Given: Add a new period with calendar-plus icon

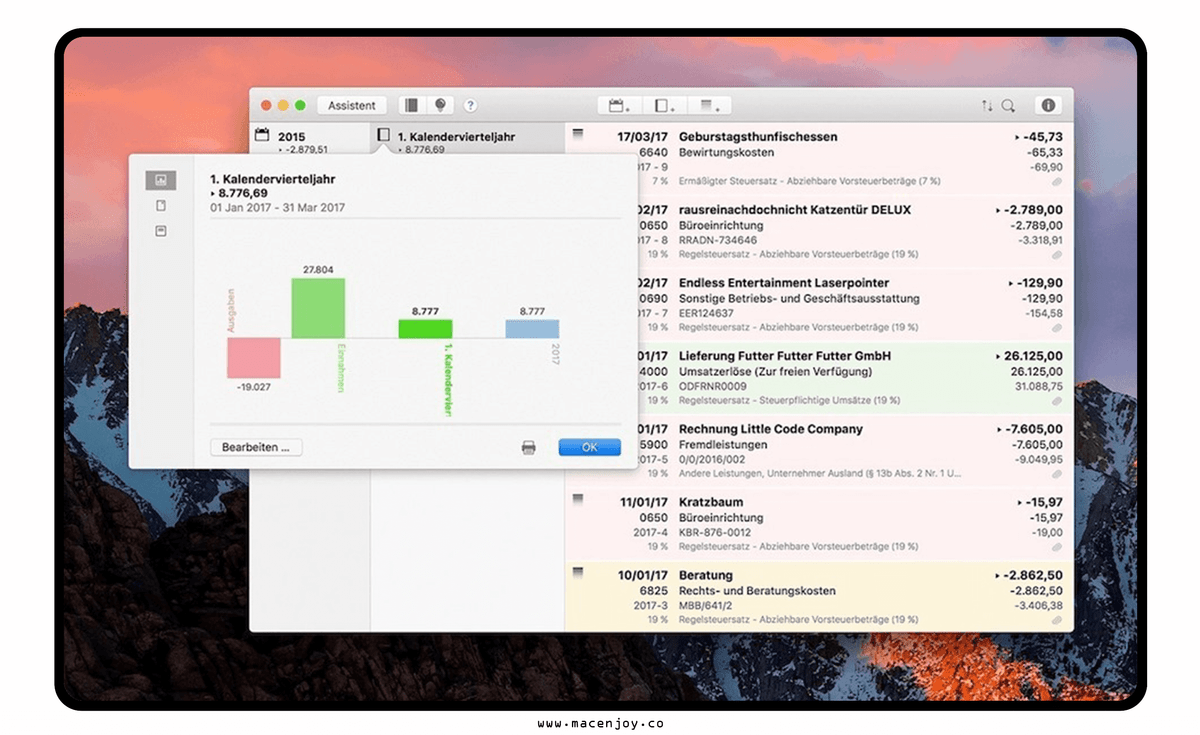Looking at the screenshot, I should pyautogui.click(x=619, y=105).
